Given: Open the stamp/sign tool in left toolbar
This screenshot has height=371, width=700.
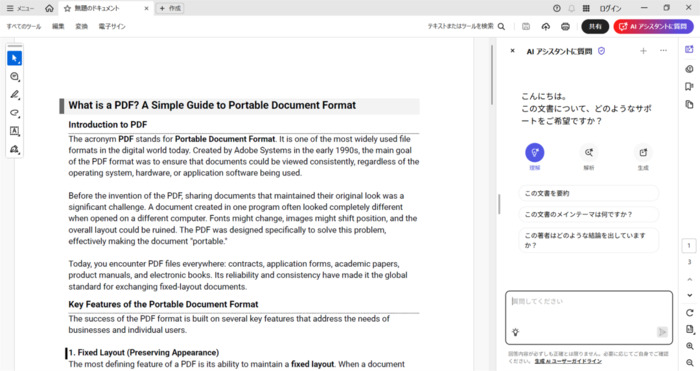Looking at the screenshot, I should 14,149.
